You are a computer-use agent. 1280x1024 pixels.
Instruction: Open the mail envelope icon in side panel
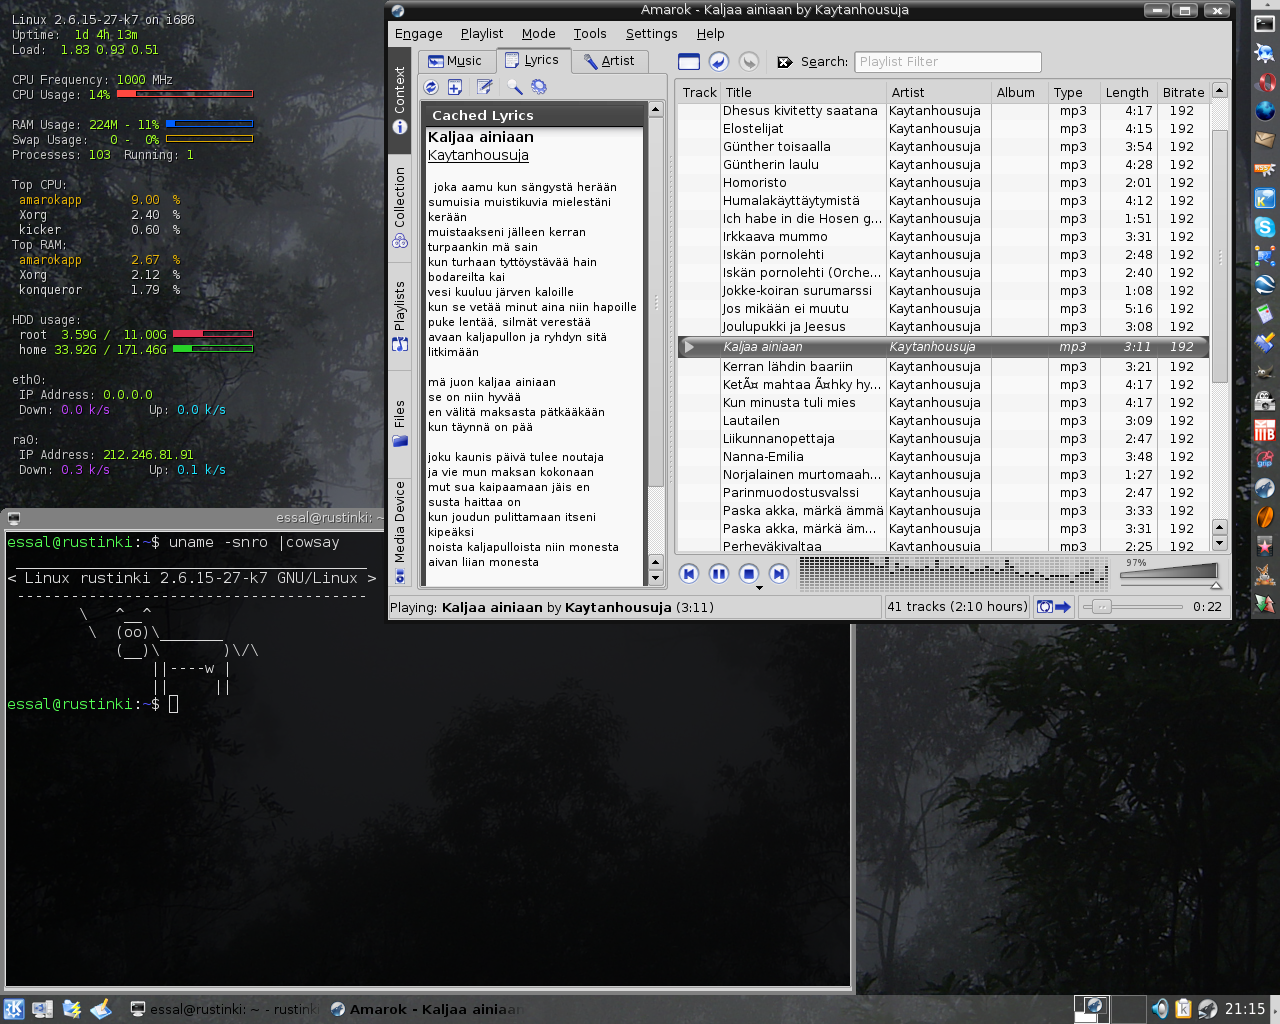(x=1265, y=140)
